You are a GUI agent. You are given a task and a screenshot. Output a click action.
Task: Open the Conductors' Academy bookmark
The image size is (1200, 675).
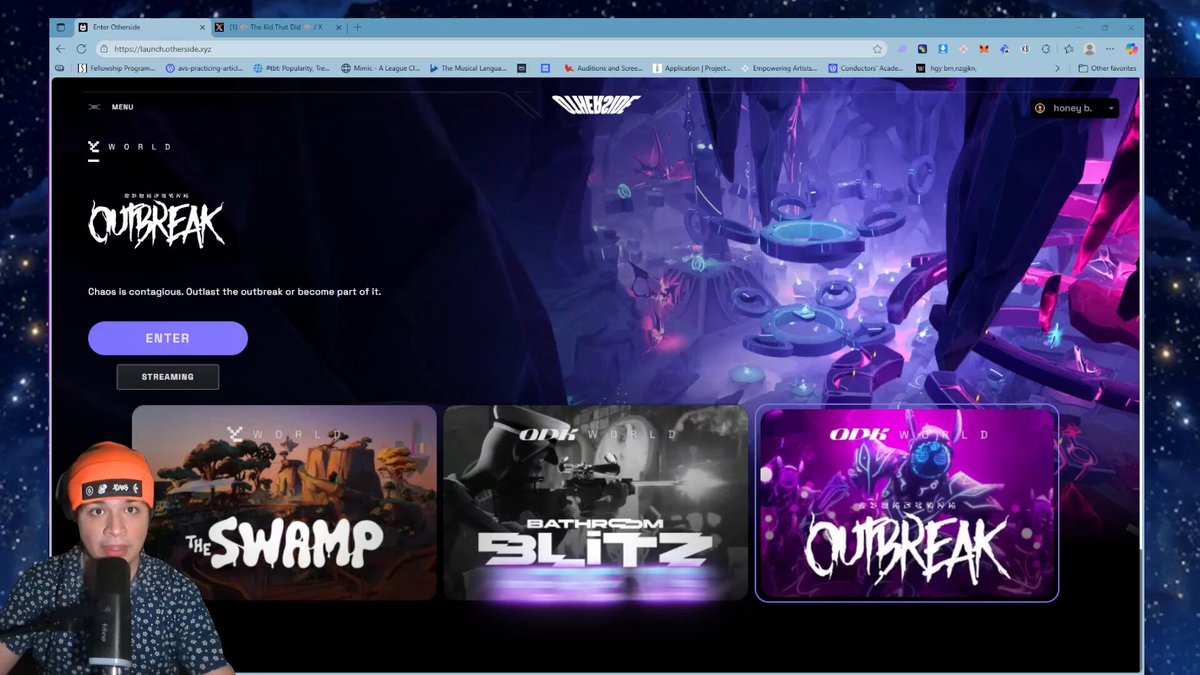coord(868,68)
